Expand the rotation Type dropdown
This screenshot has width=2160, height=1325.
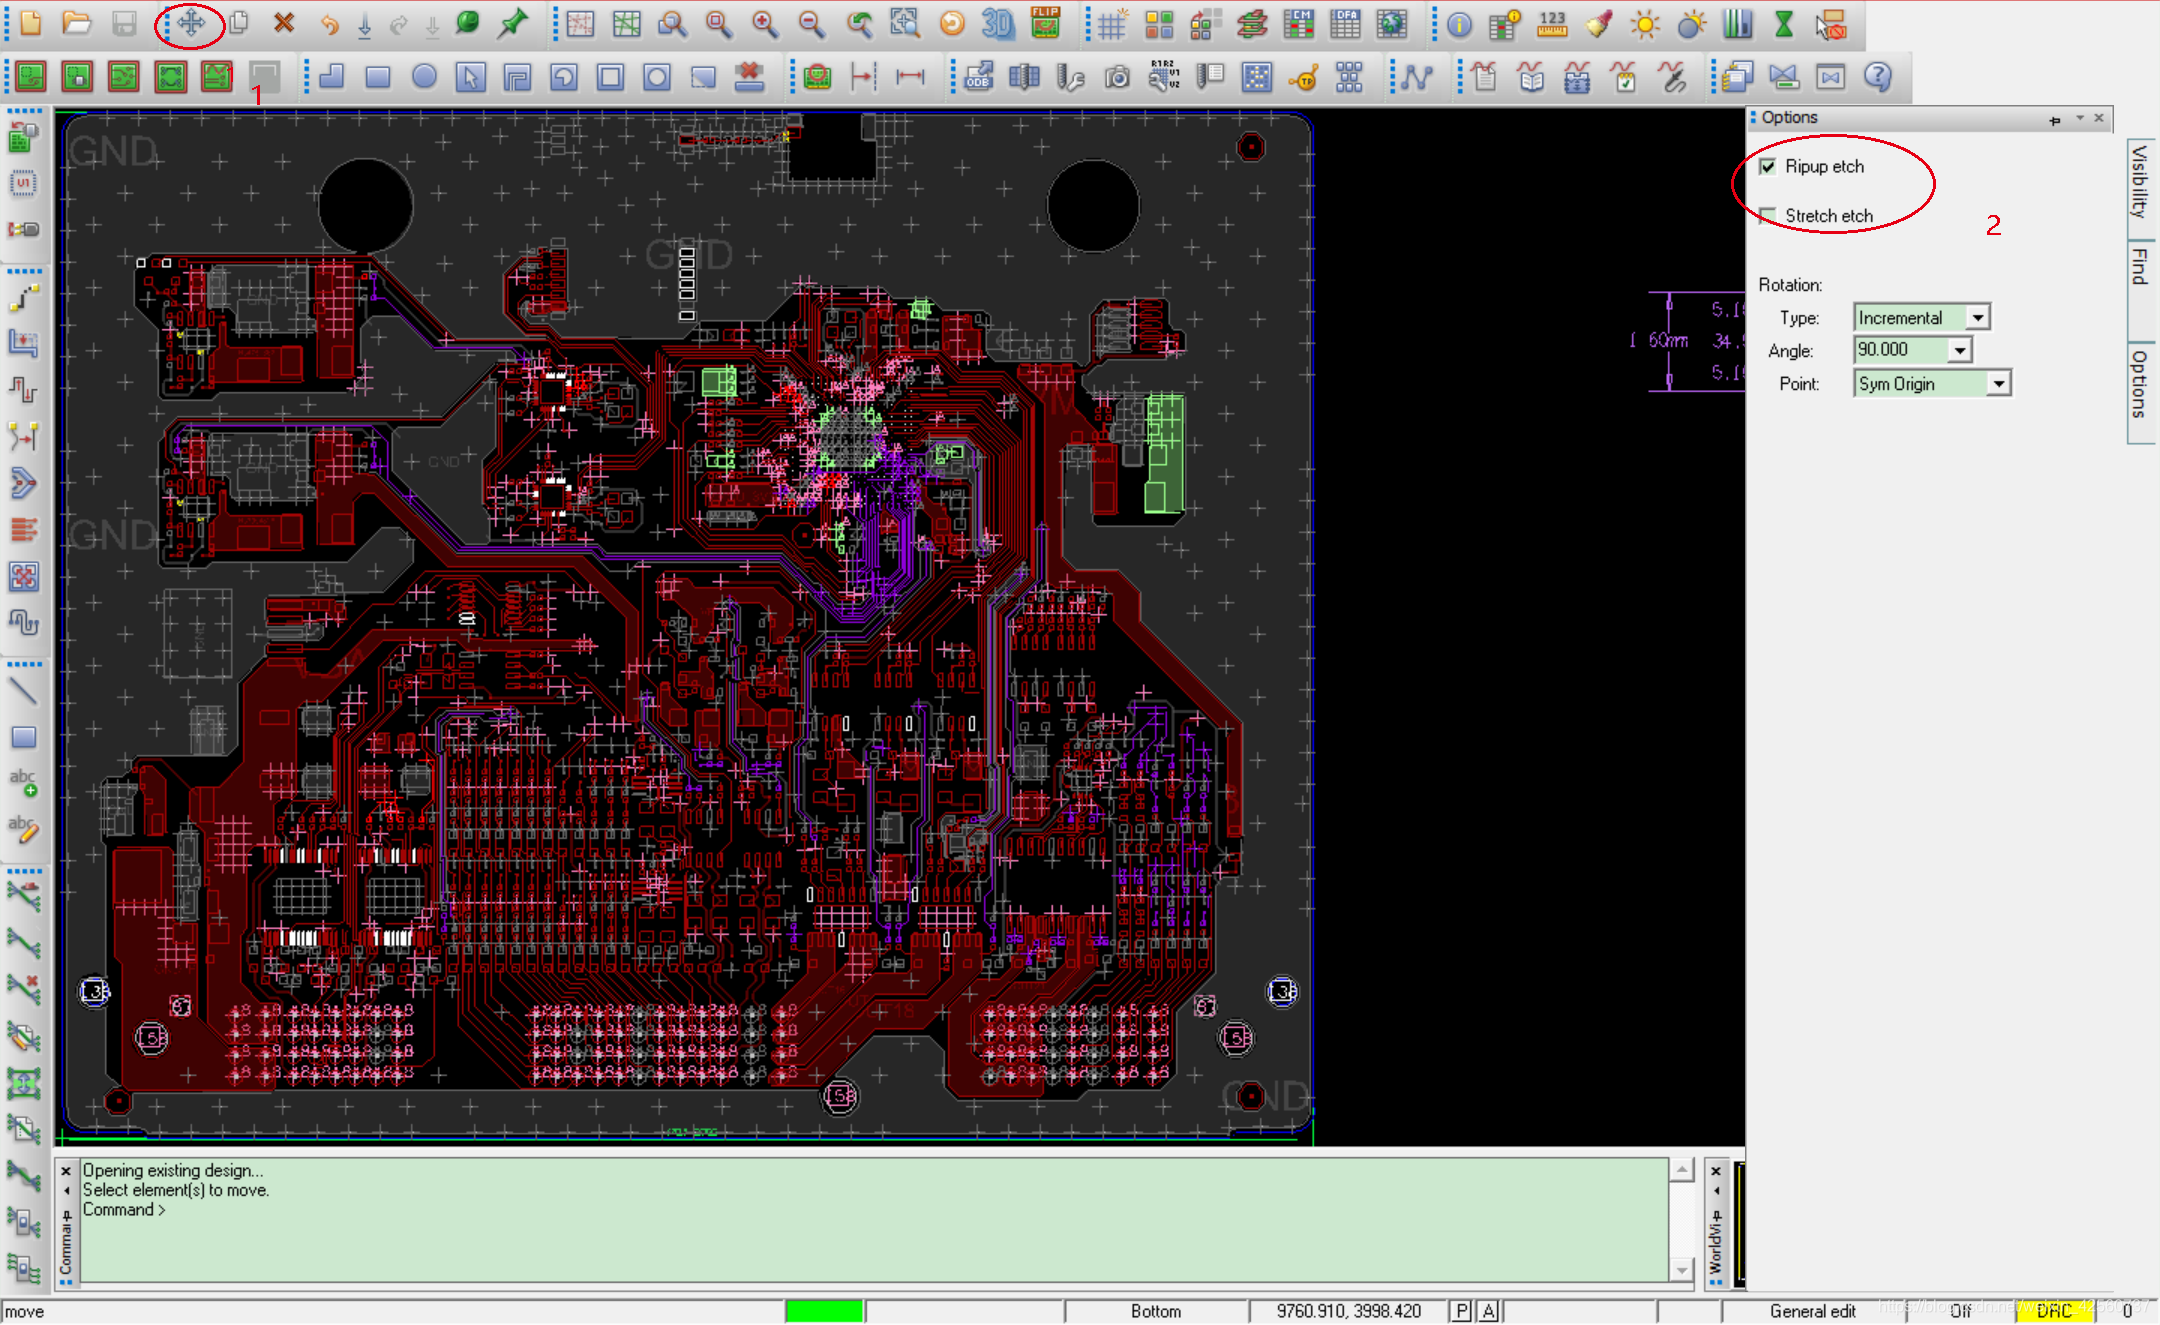pos(1977,318)
